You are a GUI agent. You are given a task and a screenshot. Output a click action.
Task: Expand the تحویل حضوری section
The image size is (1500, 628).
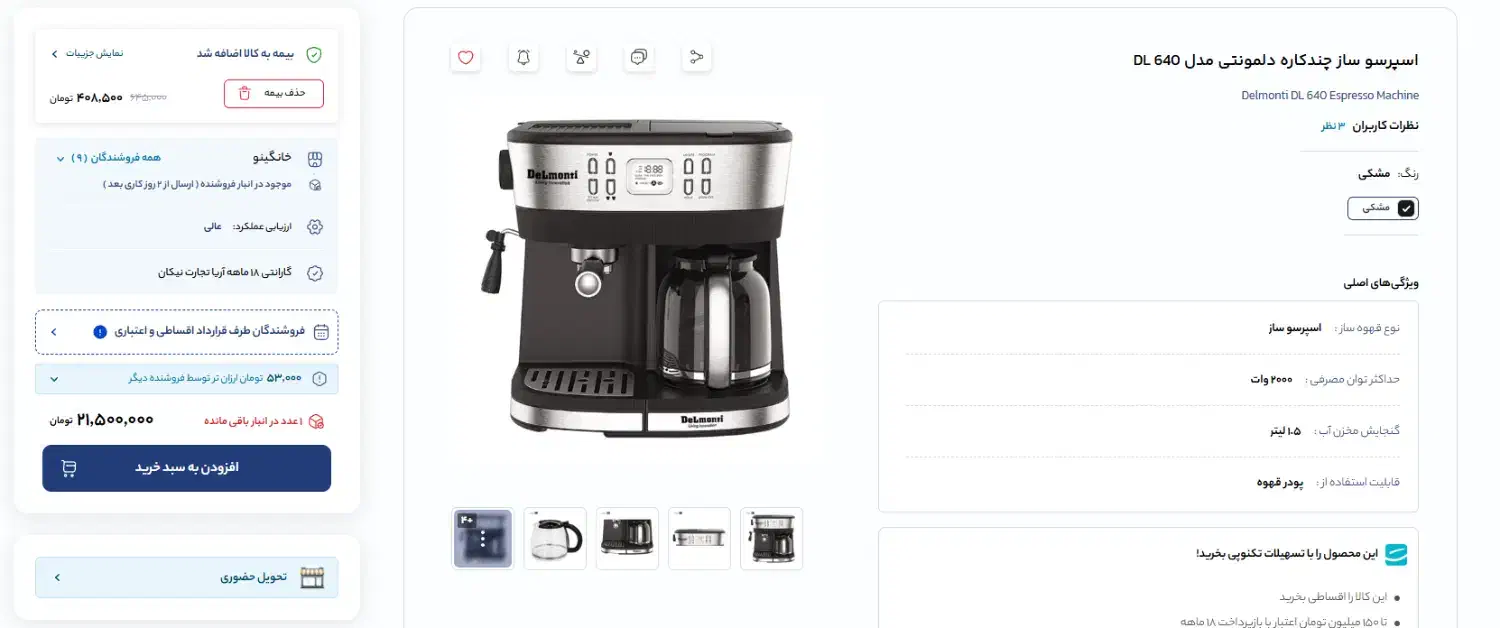[187, 577]
